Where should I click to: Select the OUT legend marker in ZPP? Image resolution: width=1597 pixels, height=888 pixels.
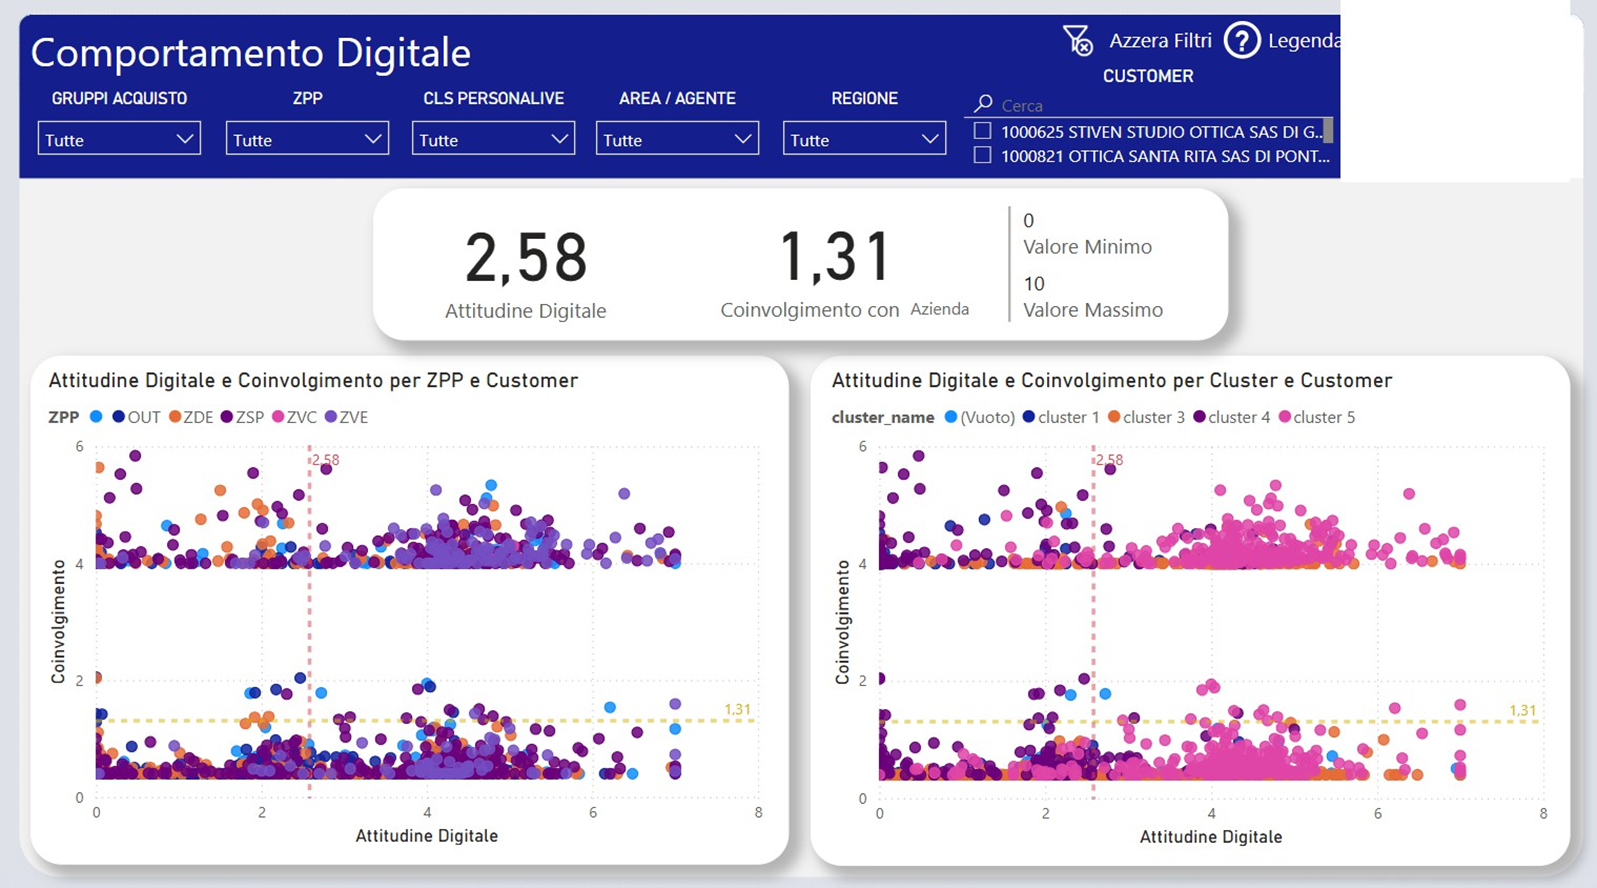119,417
